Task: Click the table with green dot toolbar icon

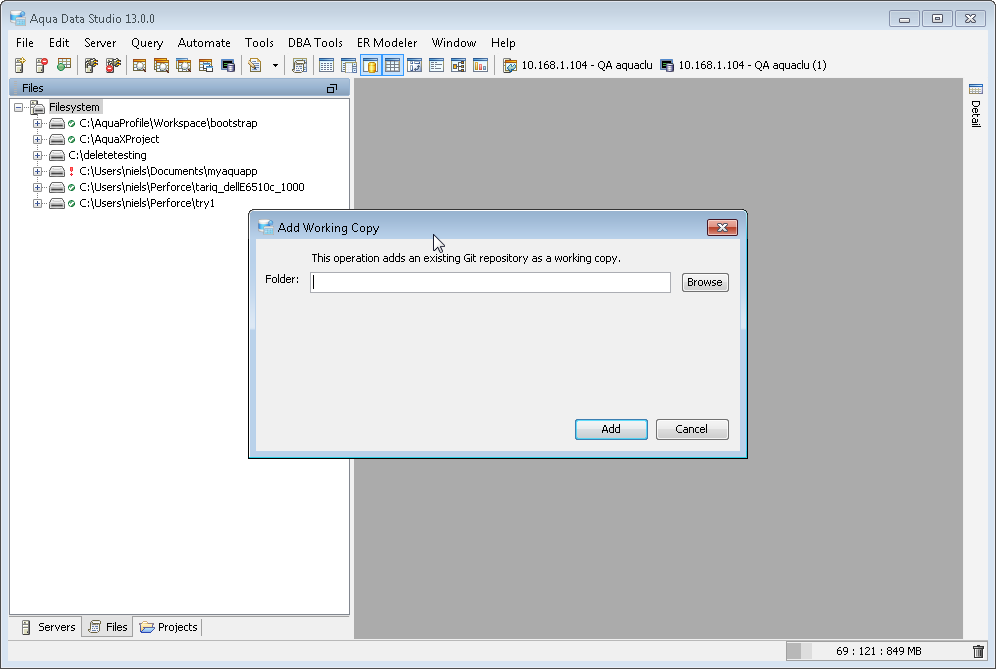Action: pyautogui.click(x=64, y=65)
